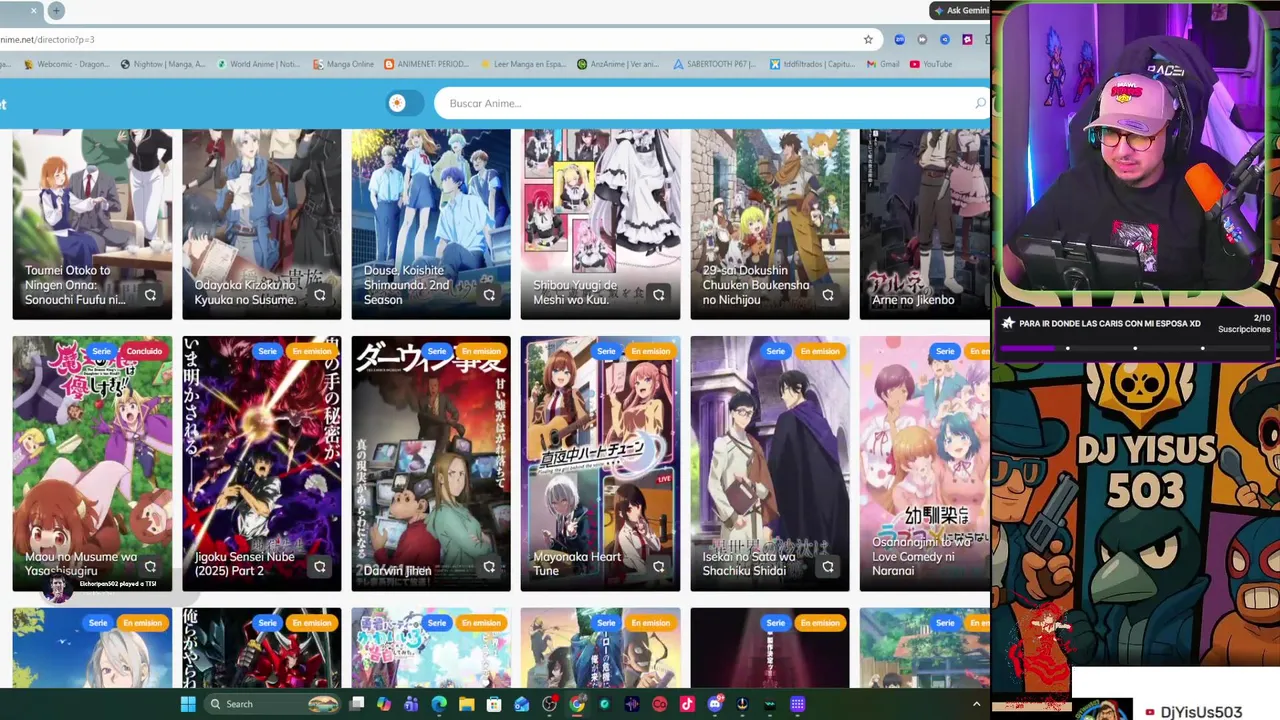Open the Manga Online bookmark
This screenshot has width=1280, height=720.
343,64
